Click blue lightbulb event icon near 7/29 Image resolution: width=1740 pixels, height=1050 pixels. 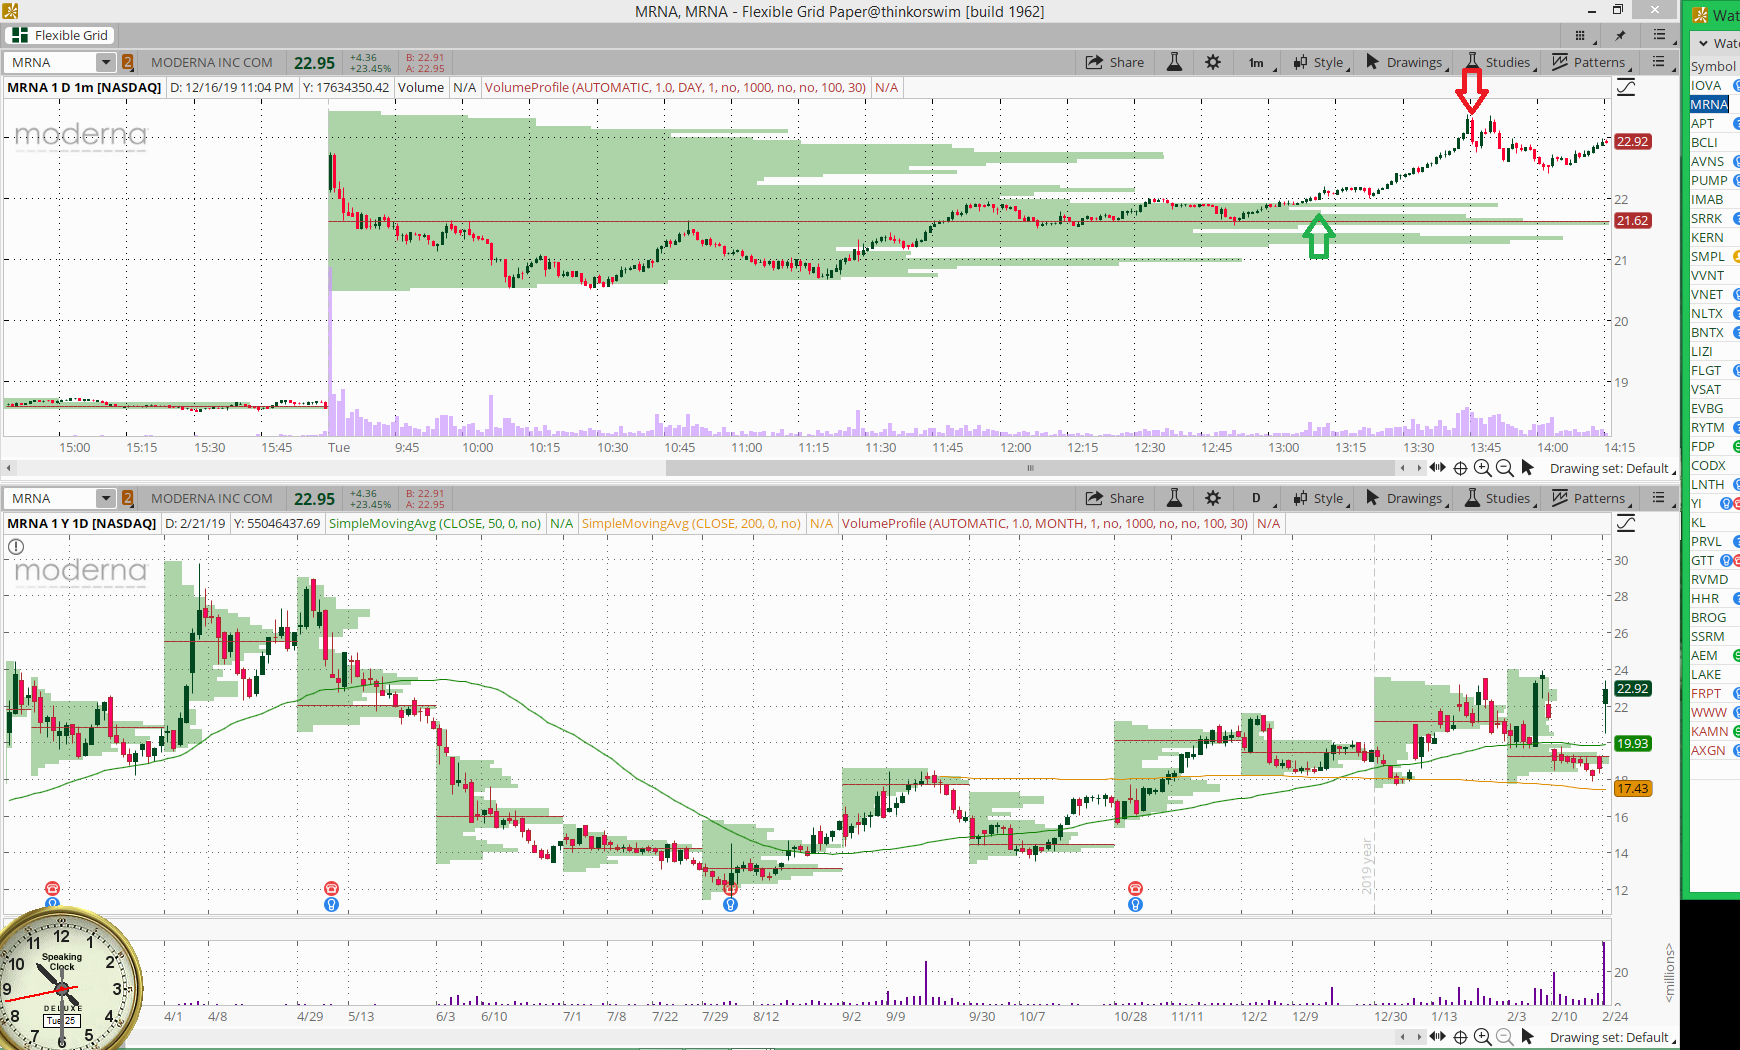pos(731,904)
